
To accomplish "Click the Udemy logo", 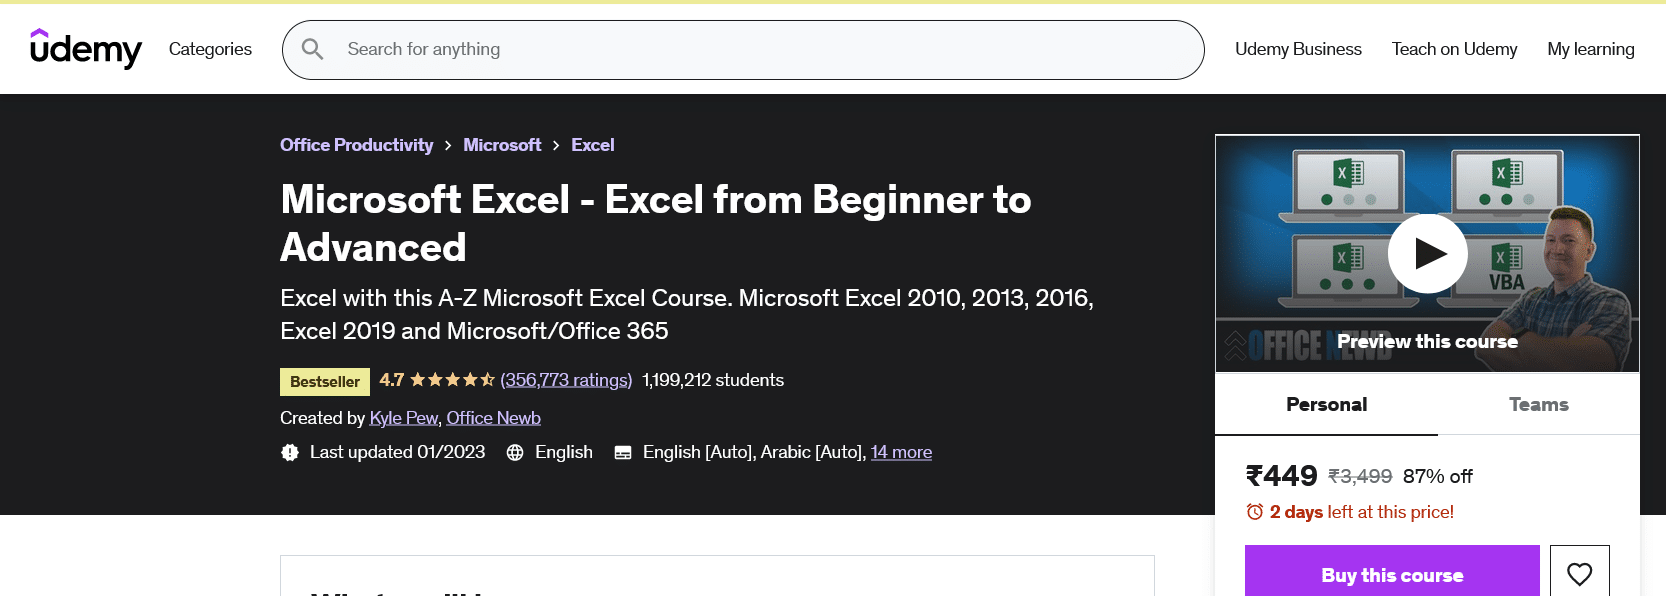I will click(85, 48).
